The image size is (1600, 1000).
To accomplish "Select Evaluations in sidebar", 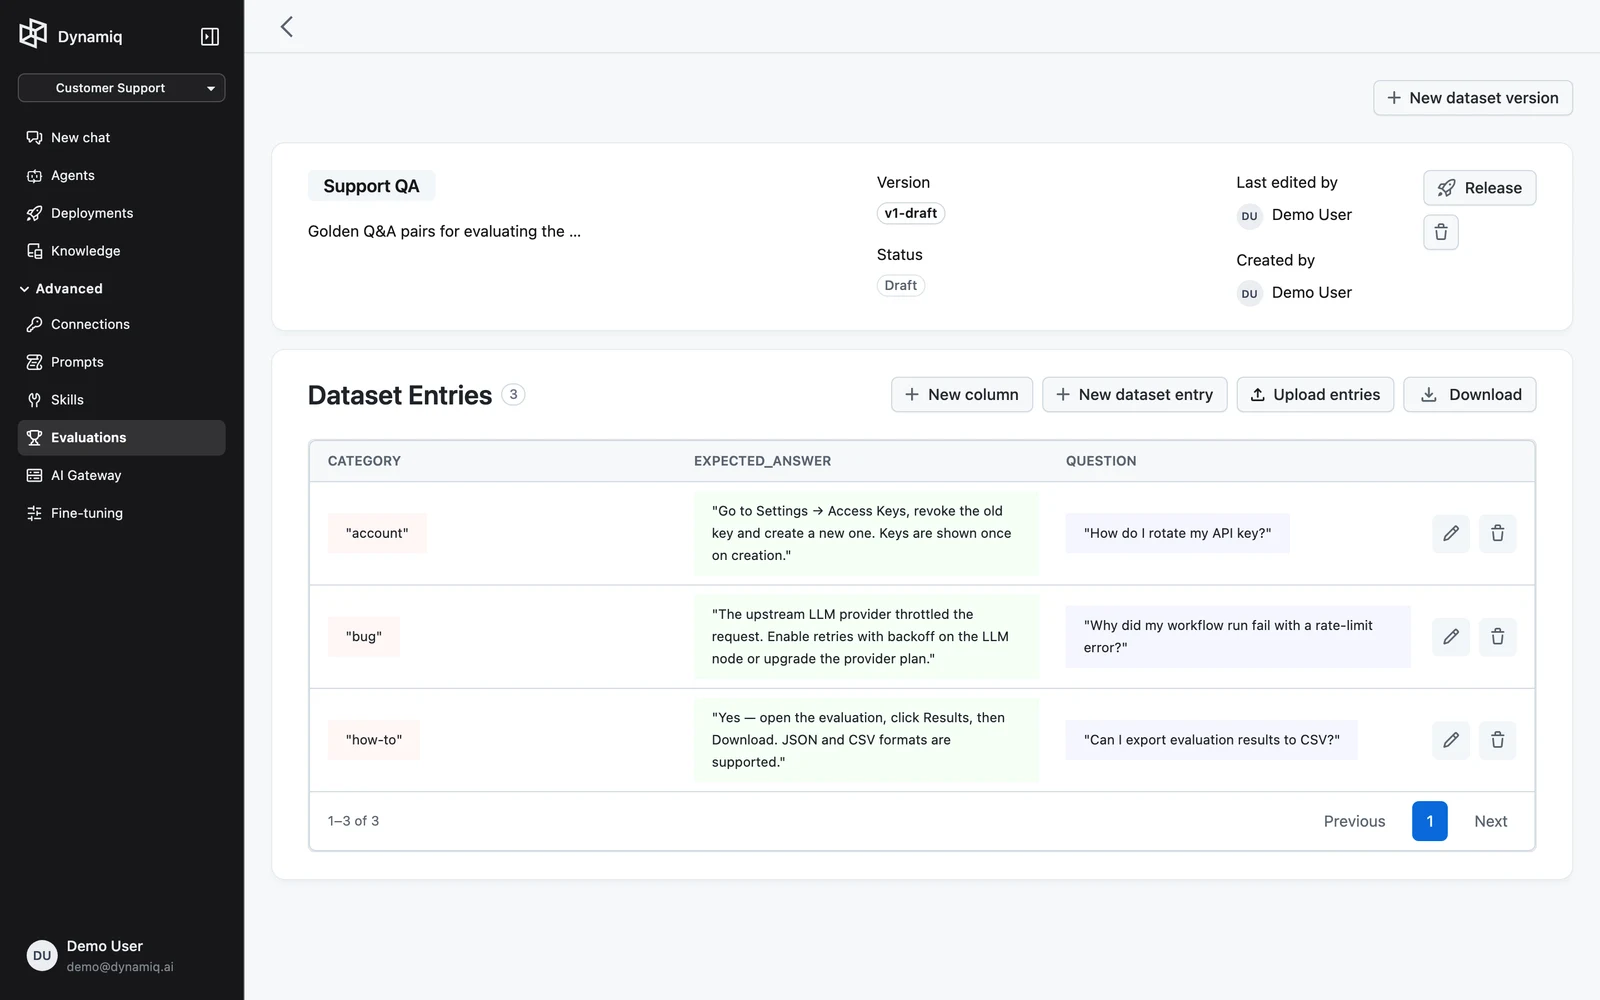I will click(121, 438).
